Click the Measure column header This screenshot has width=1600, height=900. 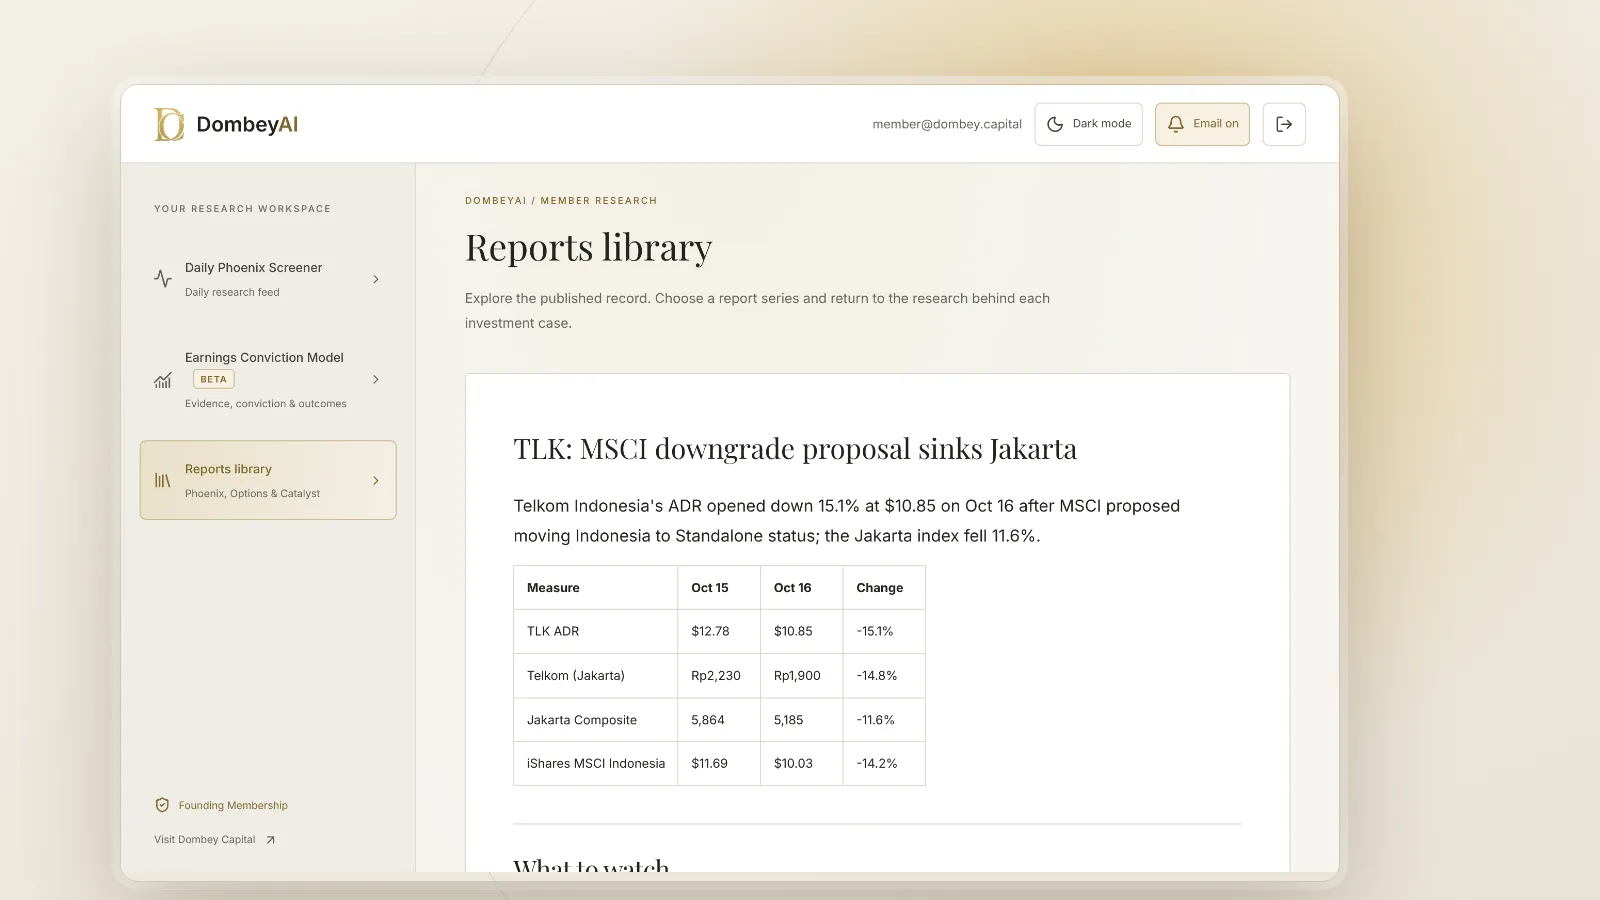(x=553, y=588)
